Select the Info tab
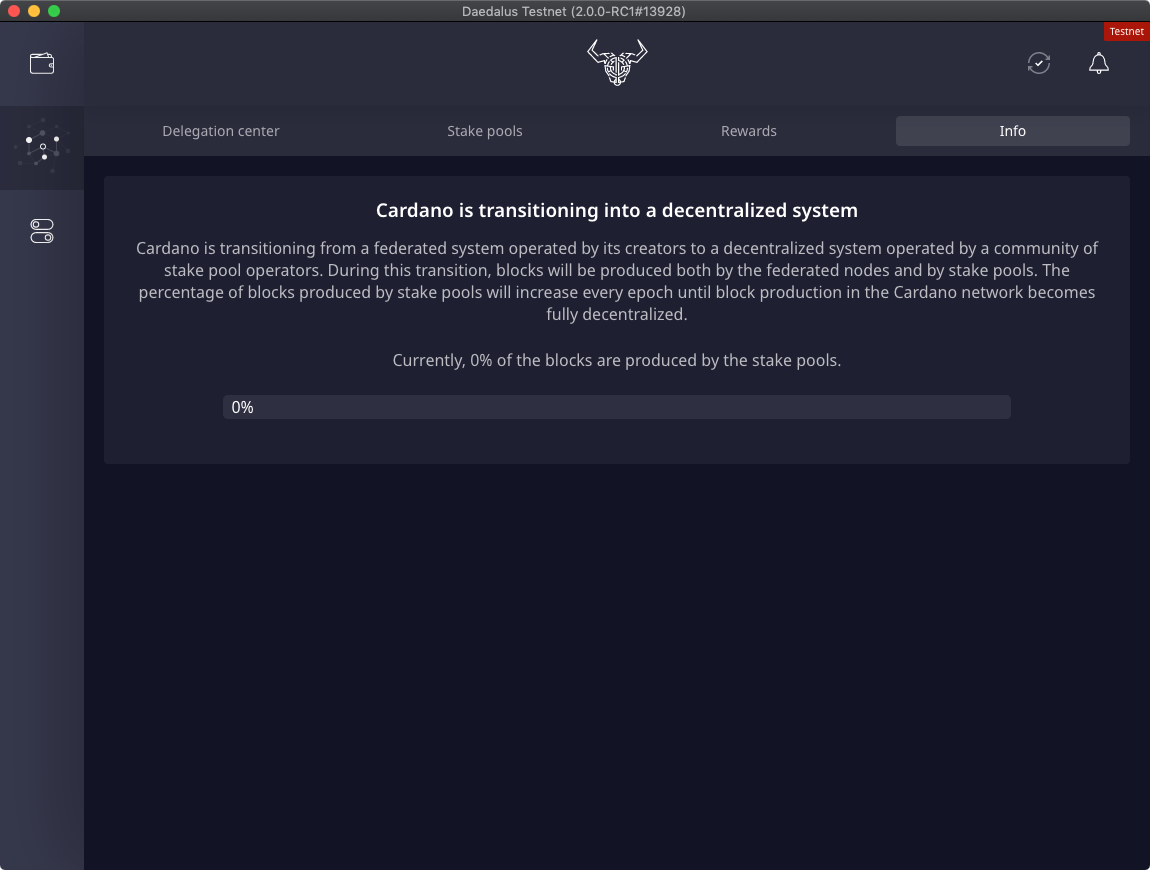Image resolution: width=1150 pixels, height=870 pixels. point(1012,131)
